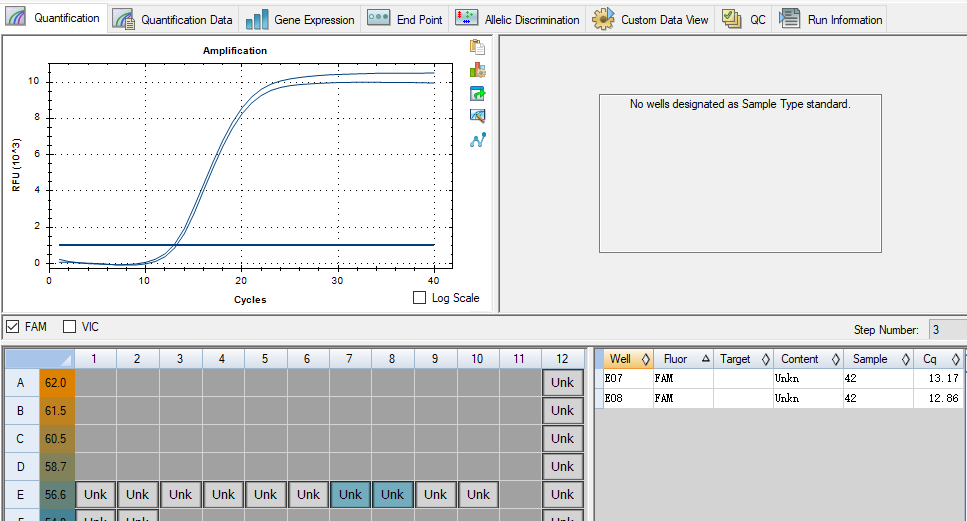
Task: Select well B12 Unk
Action: (x=562, y=411)
